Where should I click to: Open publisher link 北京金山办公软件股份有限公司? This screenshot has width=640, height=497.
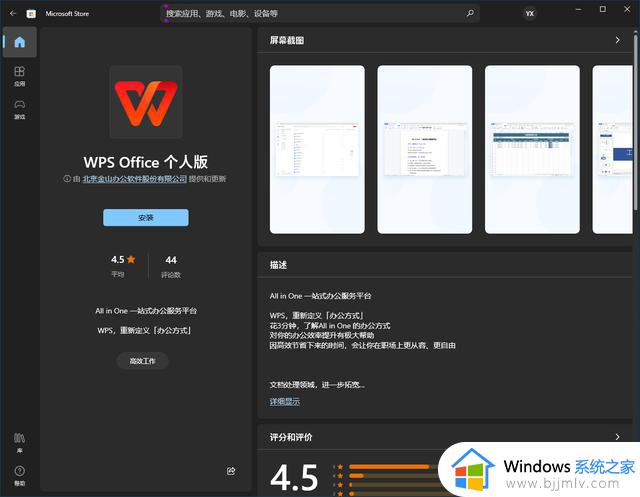135,179
